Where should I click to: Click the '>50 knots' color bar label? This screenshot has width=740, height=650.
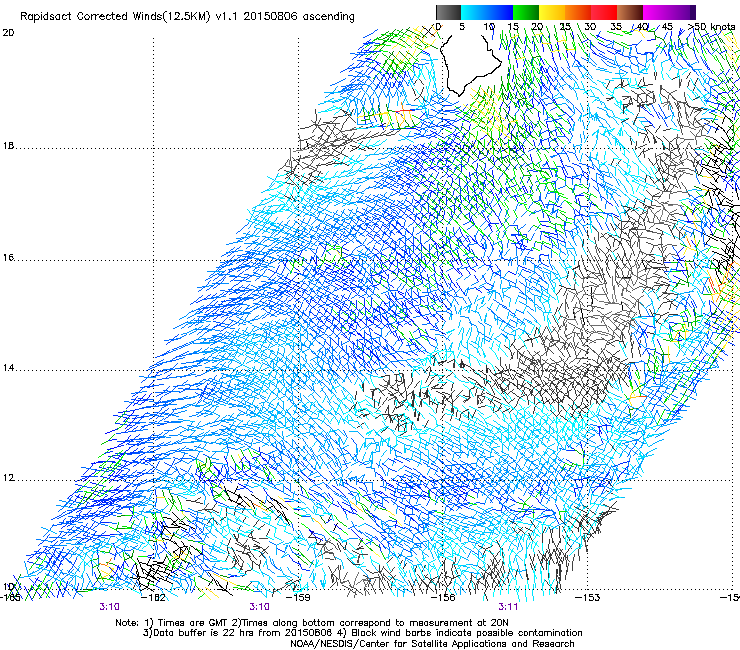coord(712,27)
